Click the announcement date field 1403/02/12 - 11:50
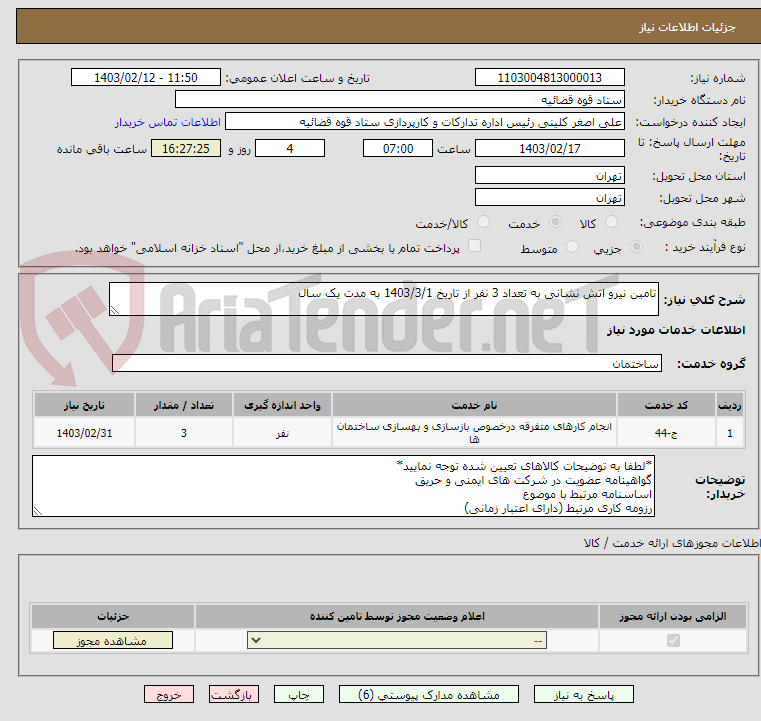The width and height of the screenshot is (761, 721). pos(146,77)
